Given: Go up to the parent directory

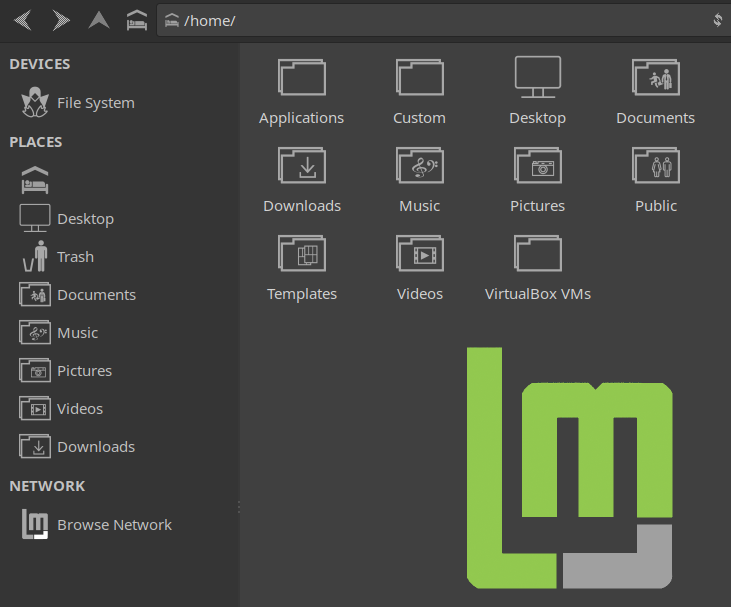Looking at the screenshot, I should 99,21.
